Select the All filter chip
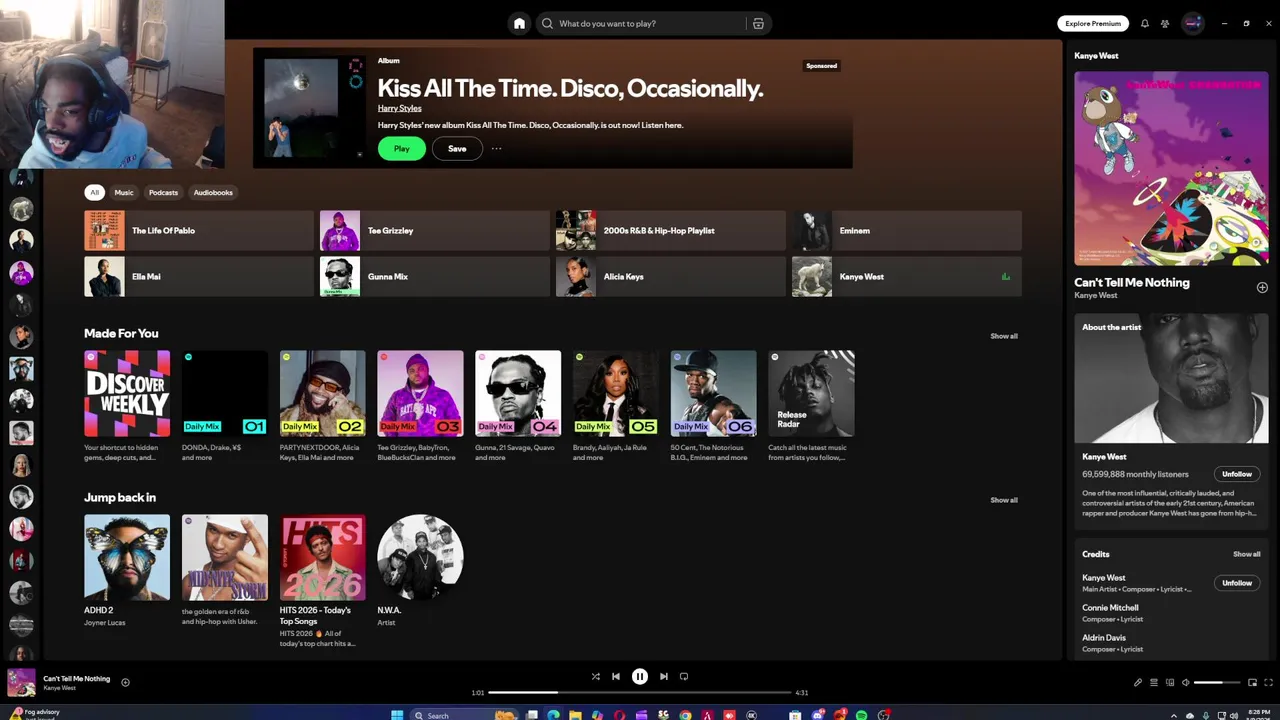The height and width of the screenshot is (720, 1280). 94,192
